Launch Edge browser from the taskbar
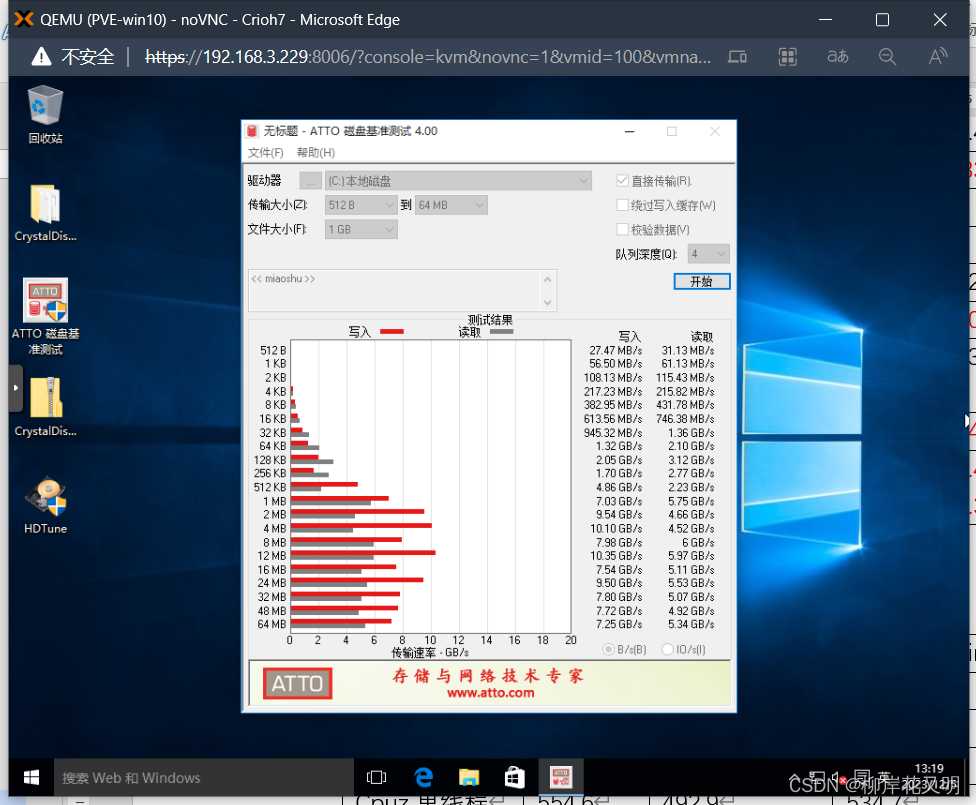Screen dimensions: 976x805 coord(423,777)
